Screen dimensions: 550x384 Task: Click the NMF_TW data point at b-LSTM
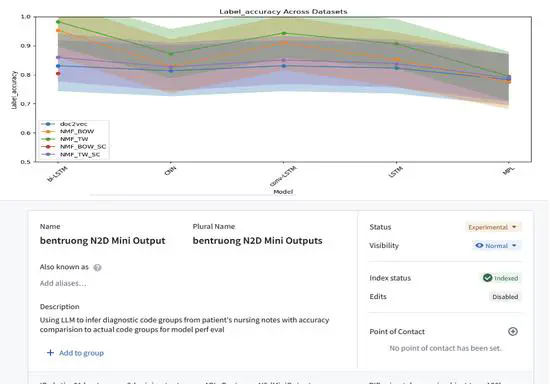click(x=58, y=22)
